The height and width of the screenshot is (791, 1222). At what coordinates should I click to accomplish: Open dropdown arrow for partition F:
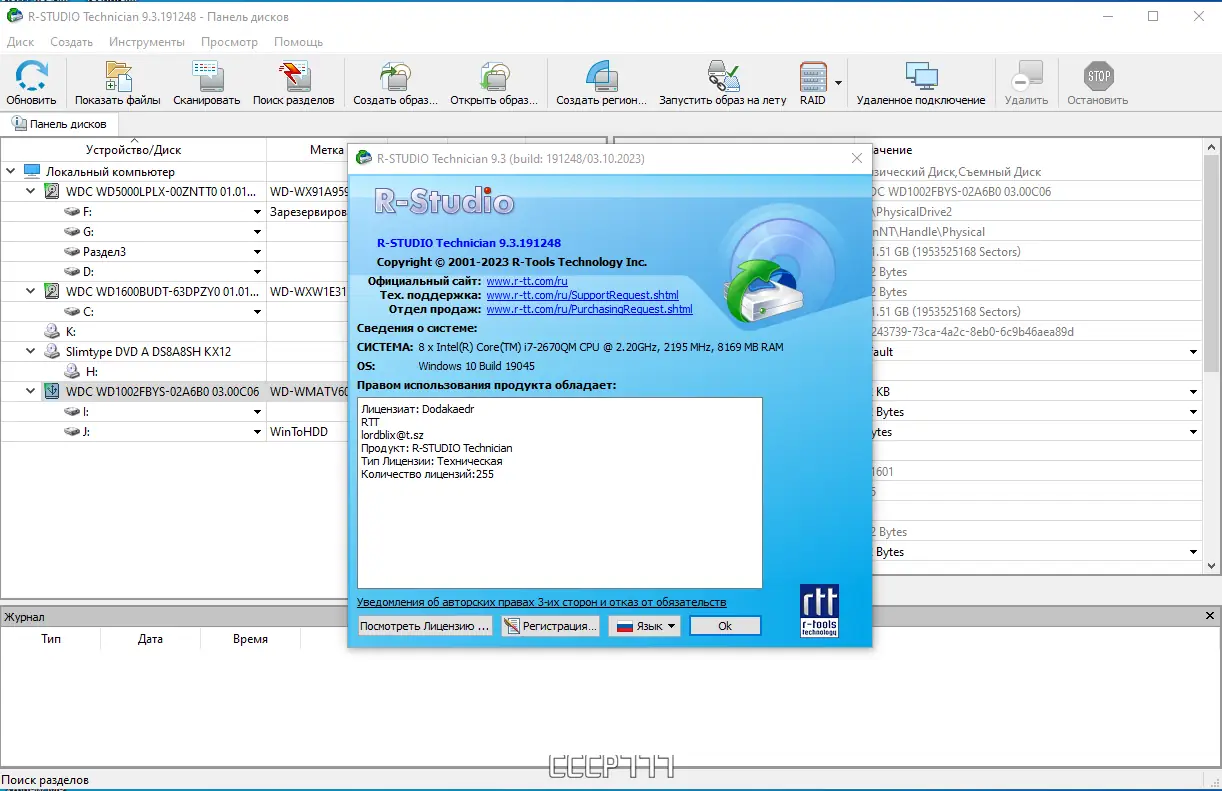[258, 212]
